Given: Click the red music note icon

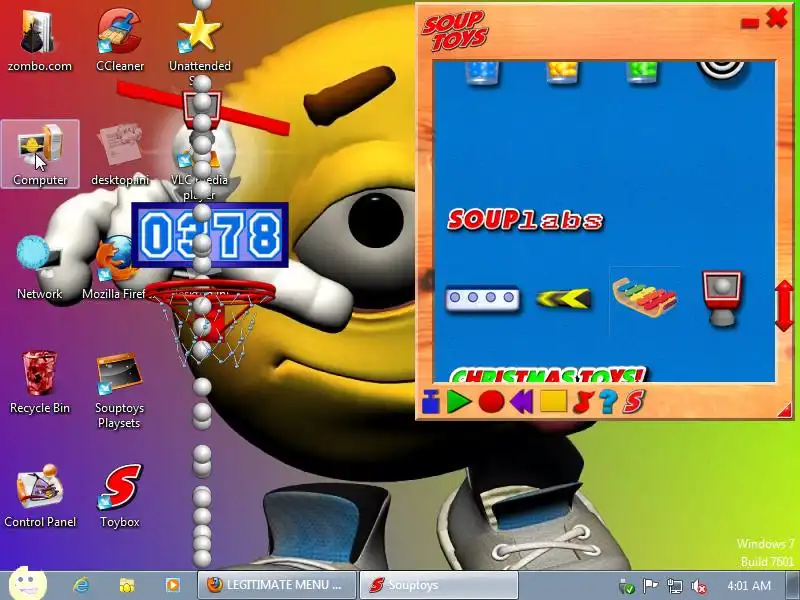Looking at the screenshot, I should coord(583,402).
